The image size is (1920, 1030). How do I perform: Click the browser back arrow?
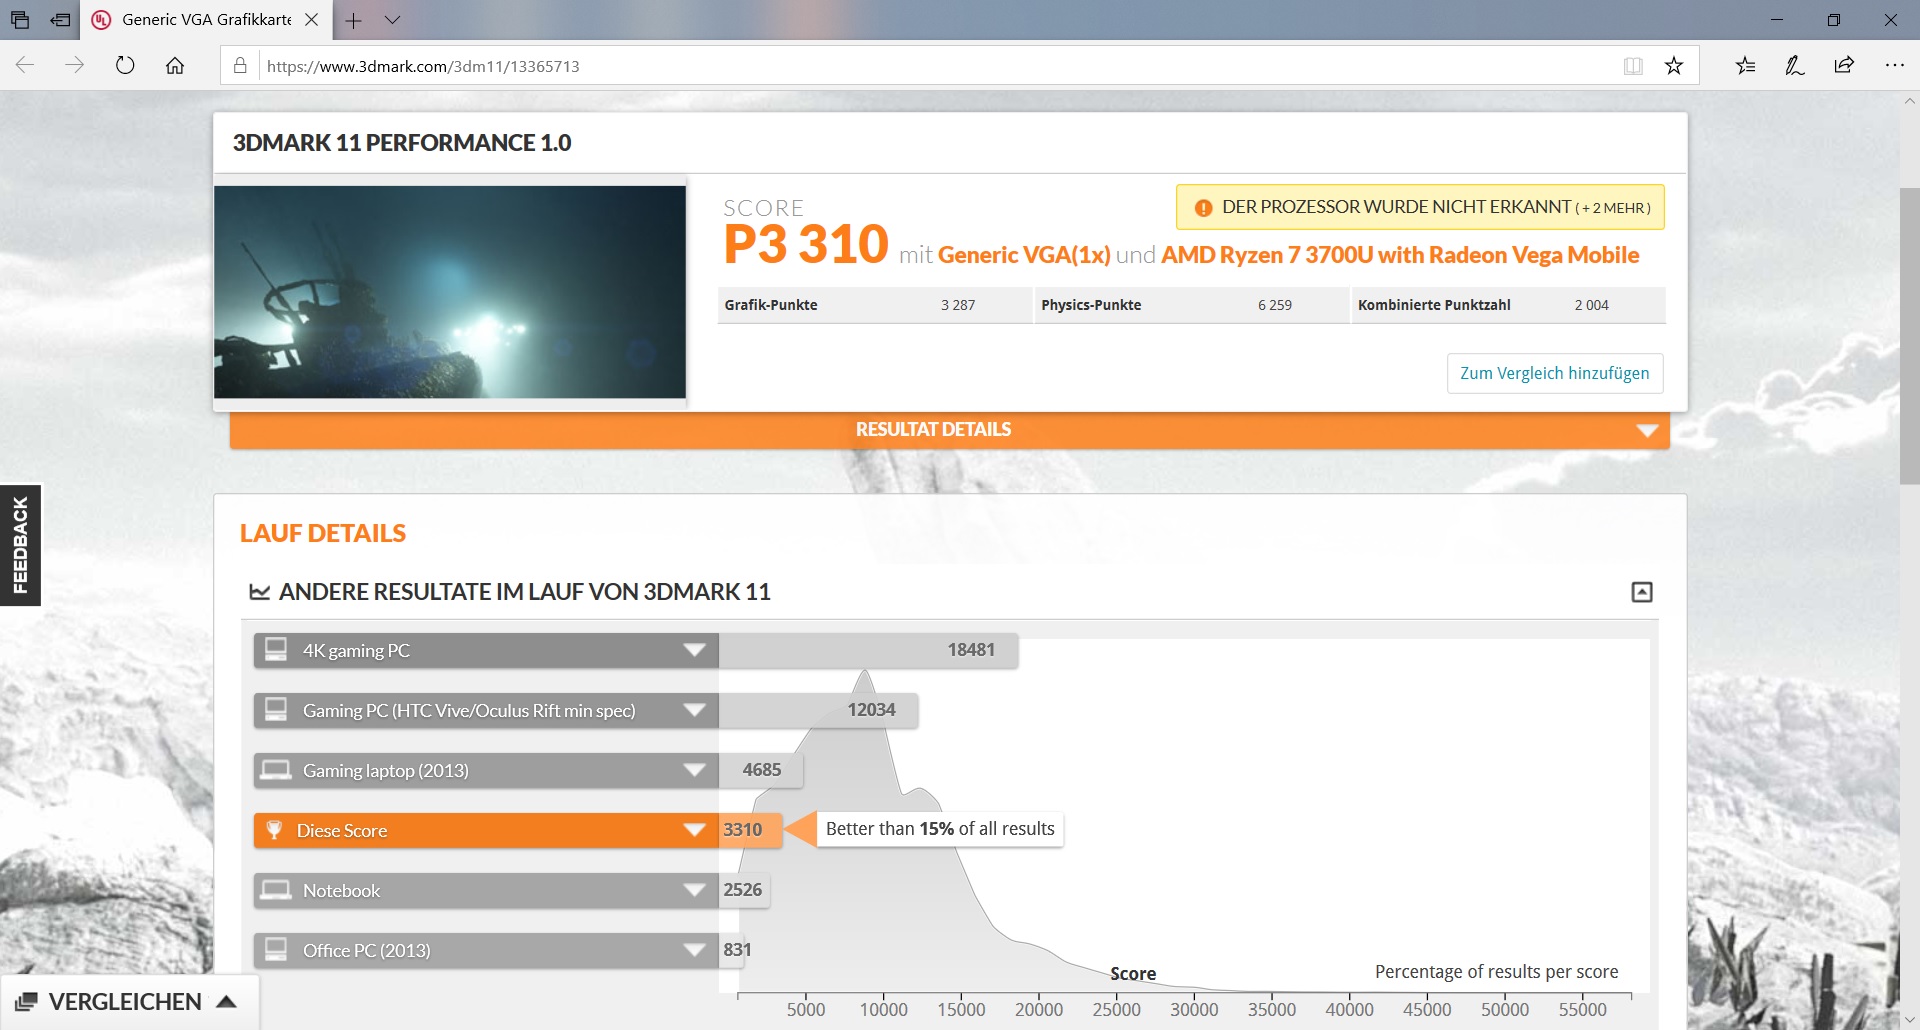(25, 66)
